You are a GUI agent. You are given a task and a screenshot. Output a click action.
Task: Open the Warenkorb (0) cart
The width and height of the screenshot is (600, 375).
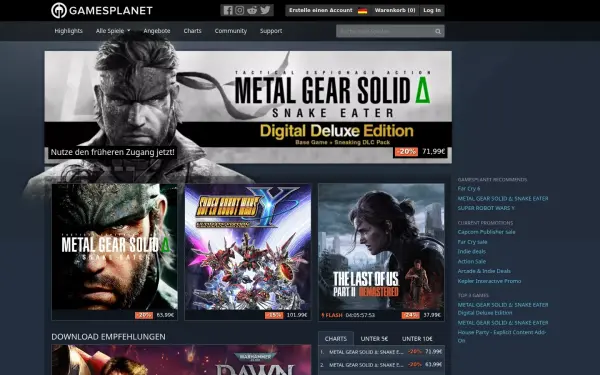point(395,10)
